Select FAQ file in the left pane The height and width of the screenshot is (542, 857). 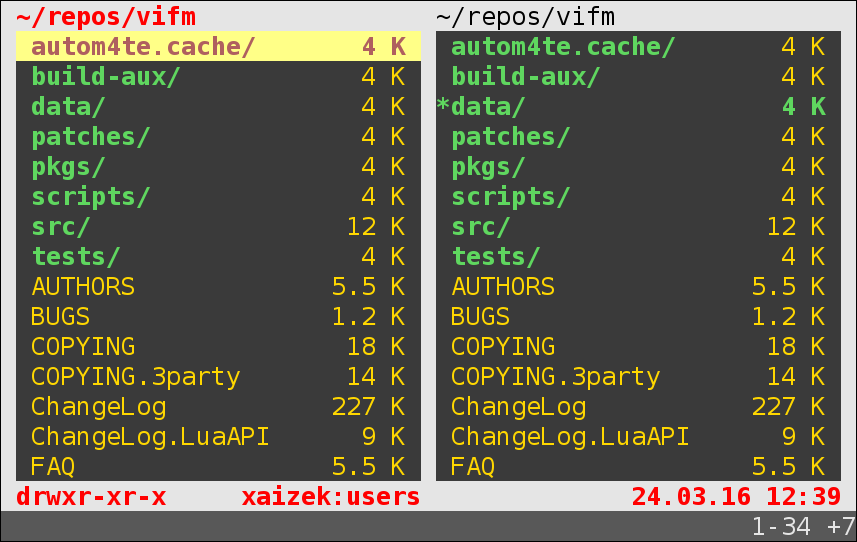218,467
